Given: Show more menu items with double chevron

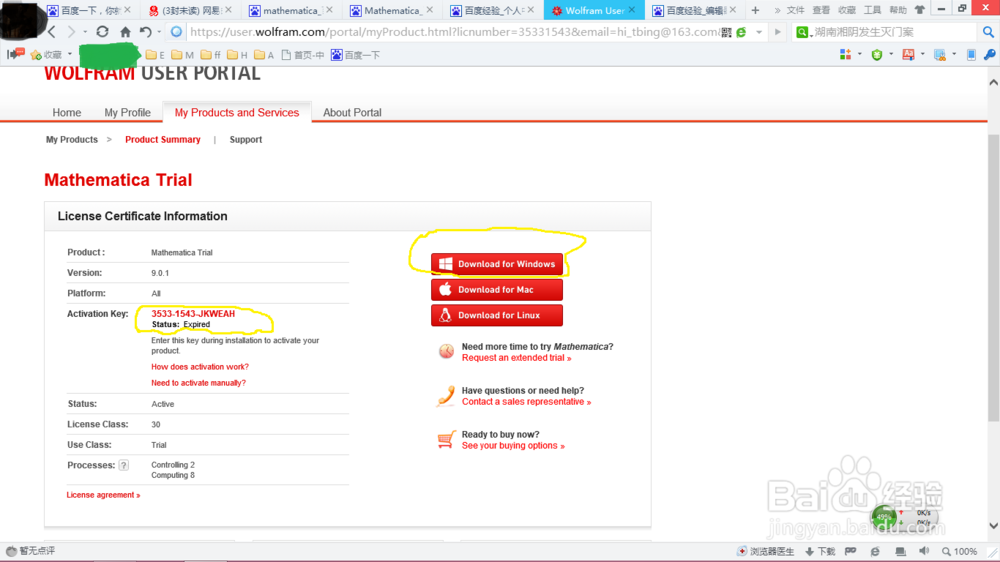Looking at the screenshot, I should [x=777, y=10].
